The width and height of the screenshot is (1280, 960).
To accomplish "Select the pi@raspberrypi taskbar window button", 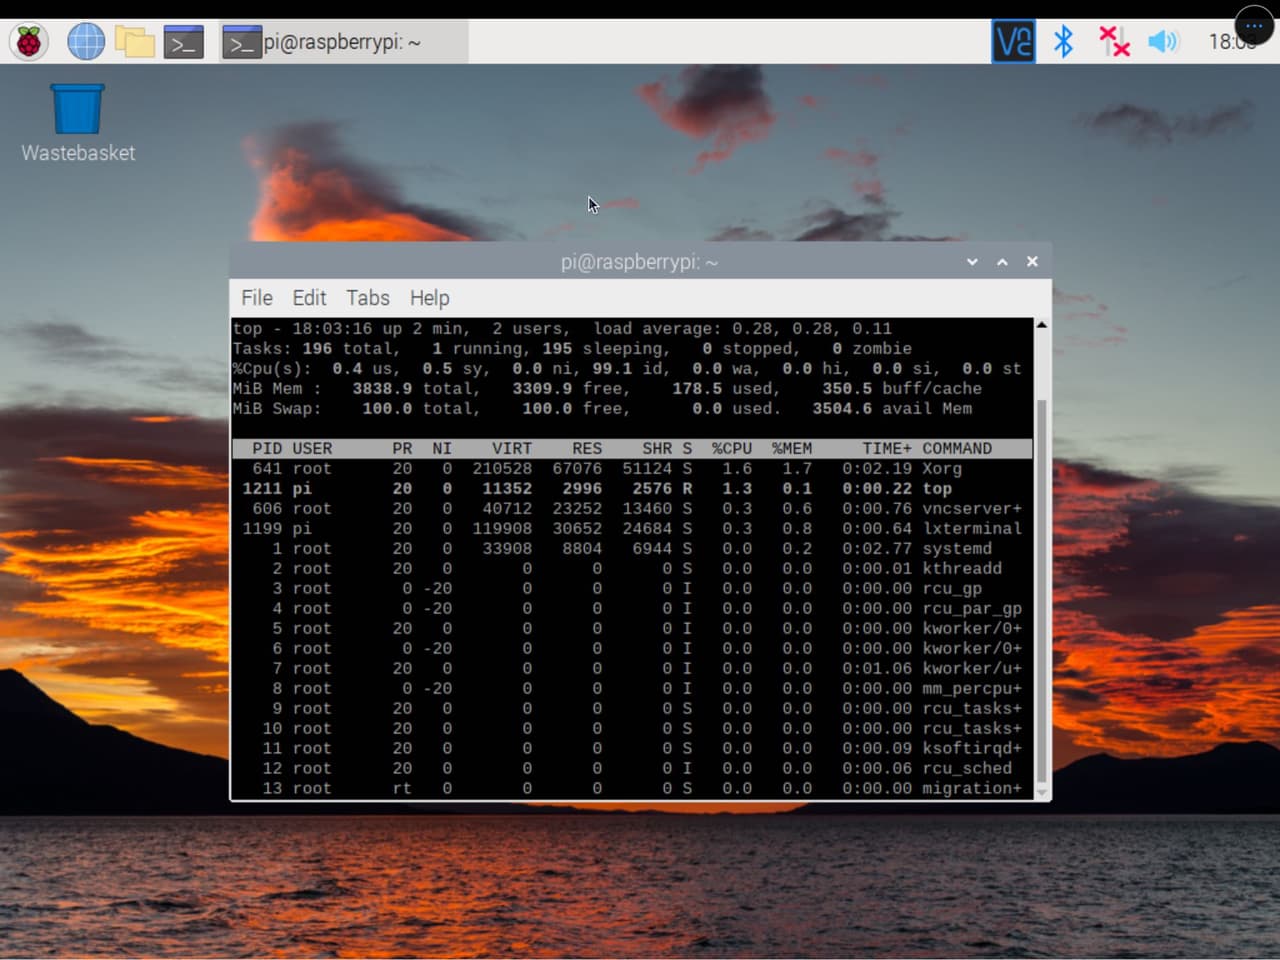I will point(343,42).
